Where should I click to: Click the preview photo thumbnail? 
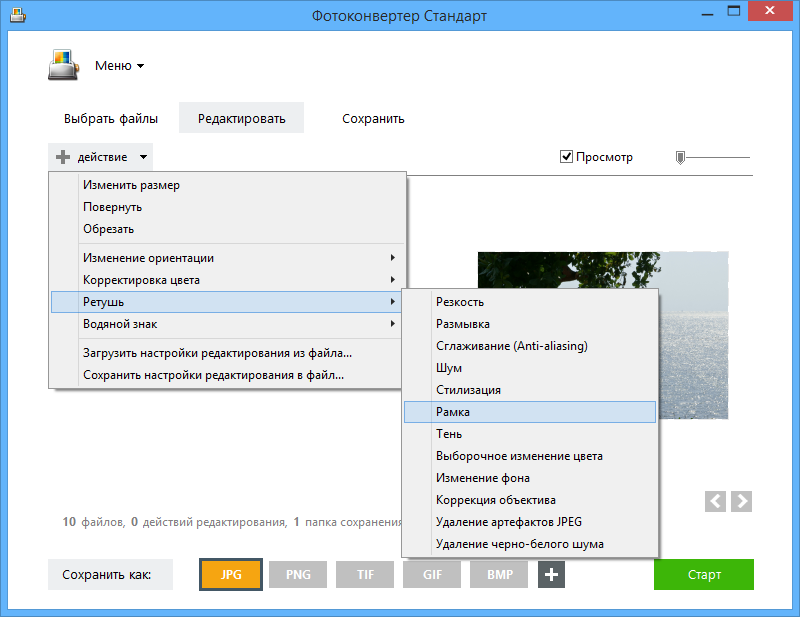(603, 335)
